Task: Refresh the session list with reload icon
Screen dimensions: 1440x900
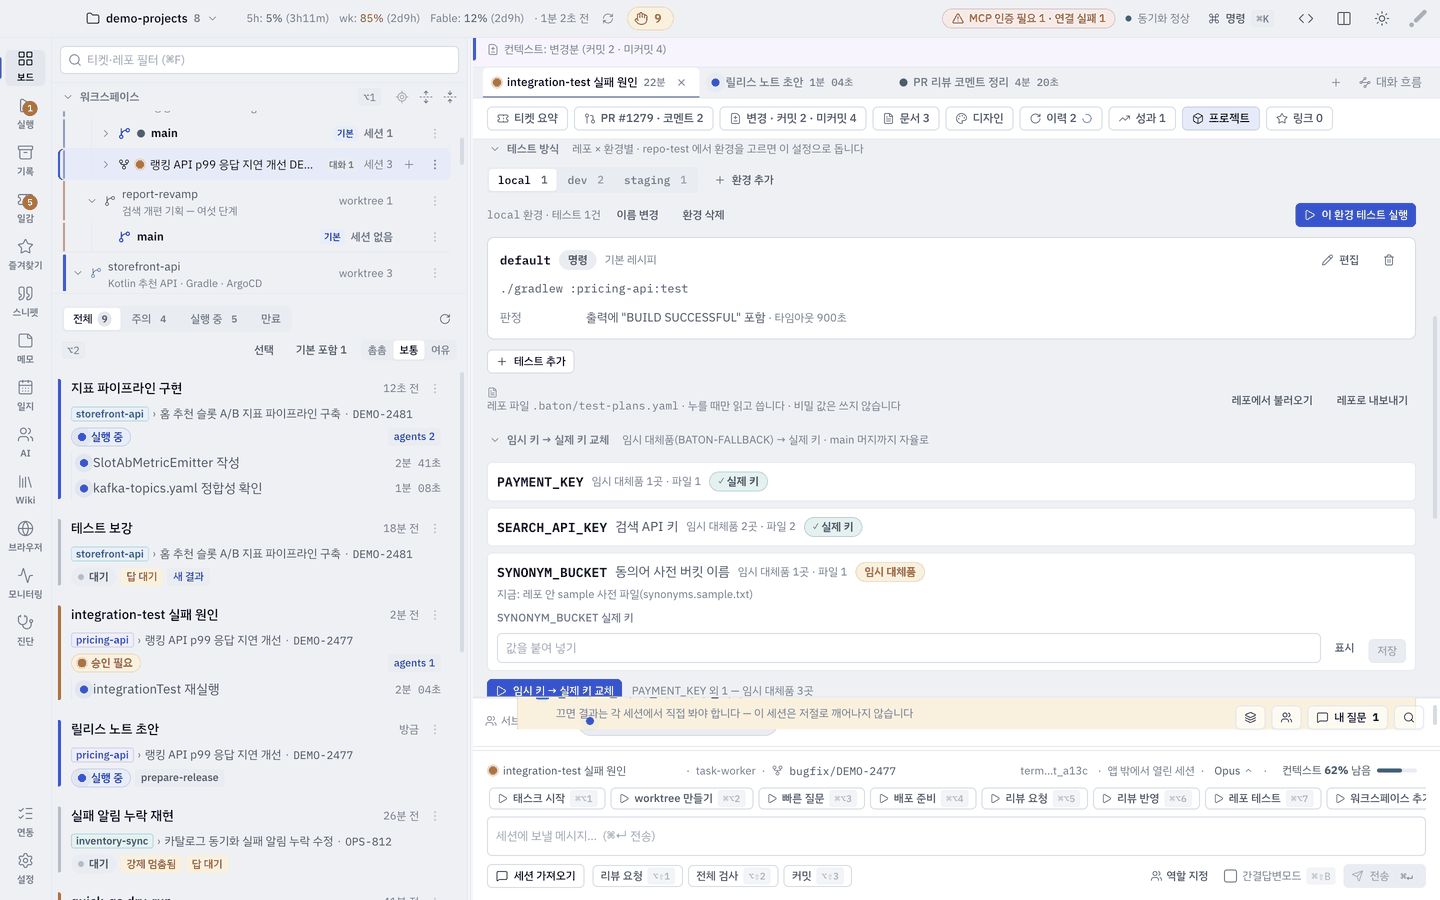Action: point(445,319)
